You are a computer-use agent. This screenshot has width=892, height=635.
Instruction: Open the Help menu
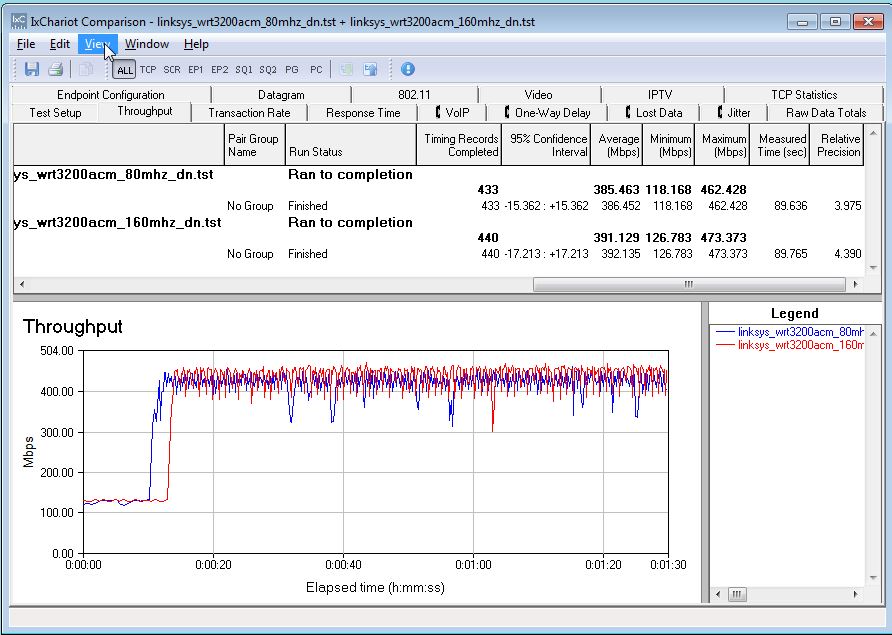coord(196,44)
